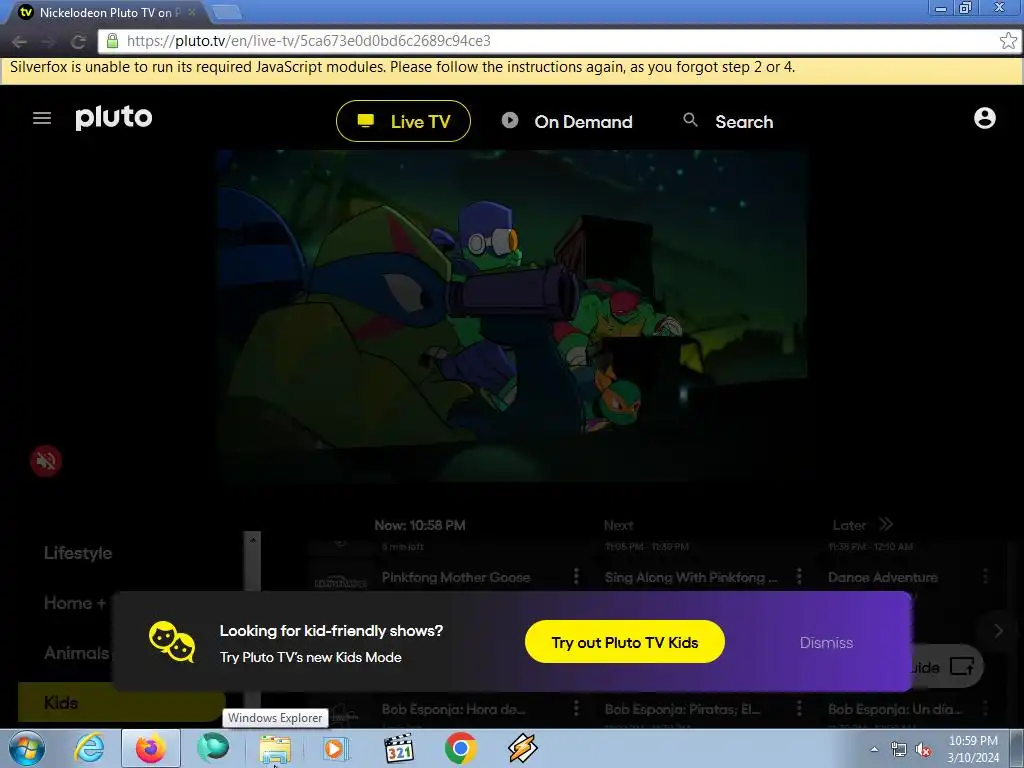Click the category list scroll up arrow
The image size is (1024, 768).
click(252, 539)
